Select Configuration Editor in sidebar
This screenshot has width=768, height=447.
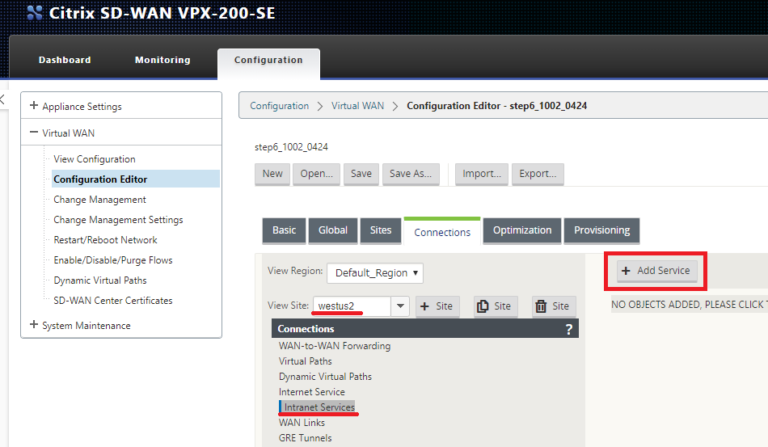pyautogui.click(x=136, y=179)
